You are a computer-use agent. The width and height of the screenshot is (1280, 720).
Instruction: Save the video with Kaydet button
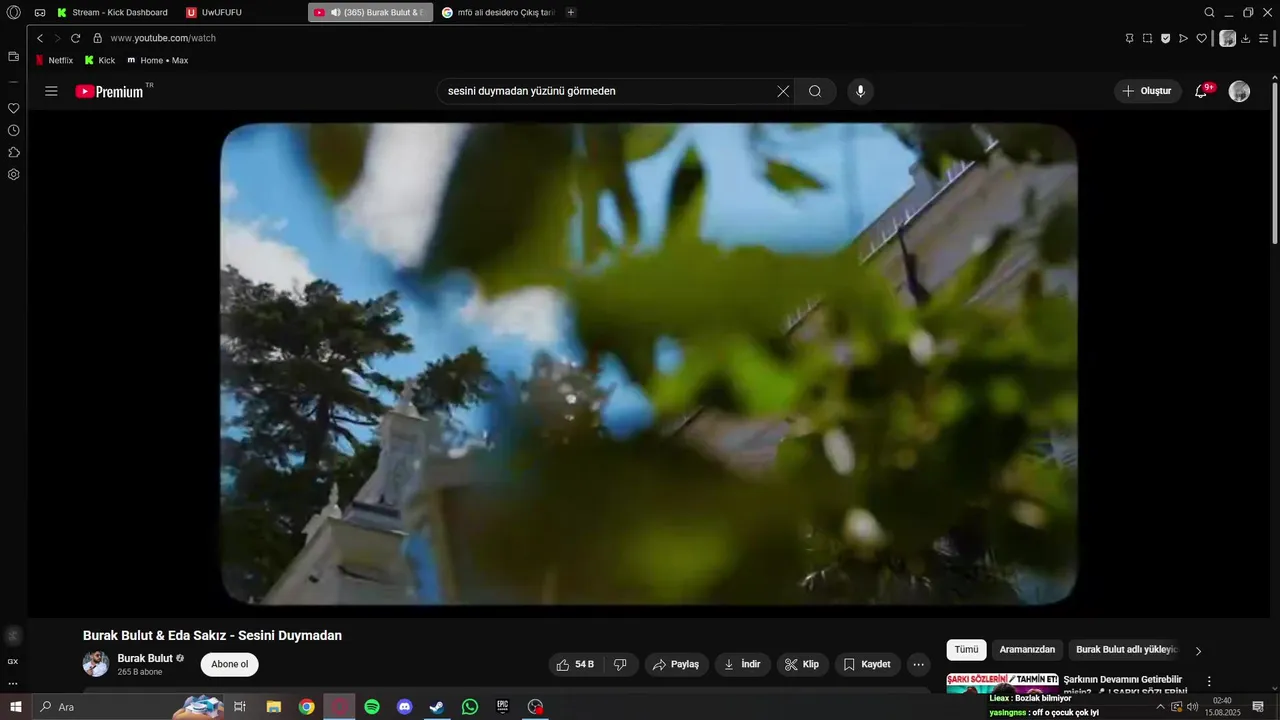point(867,664)
